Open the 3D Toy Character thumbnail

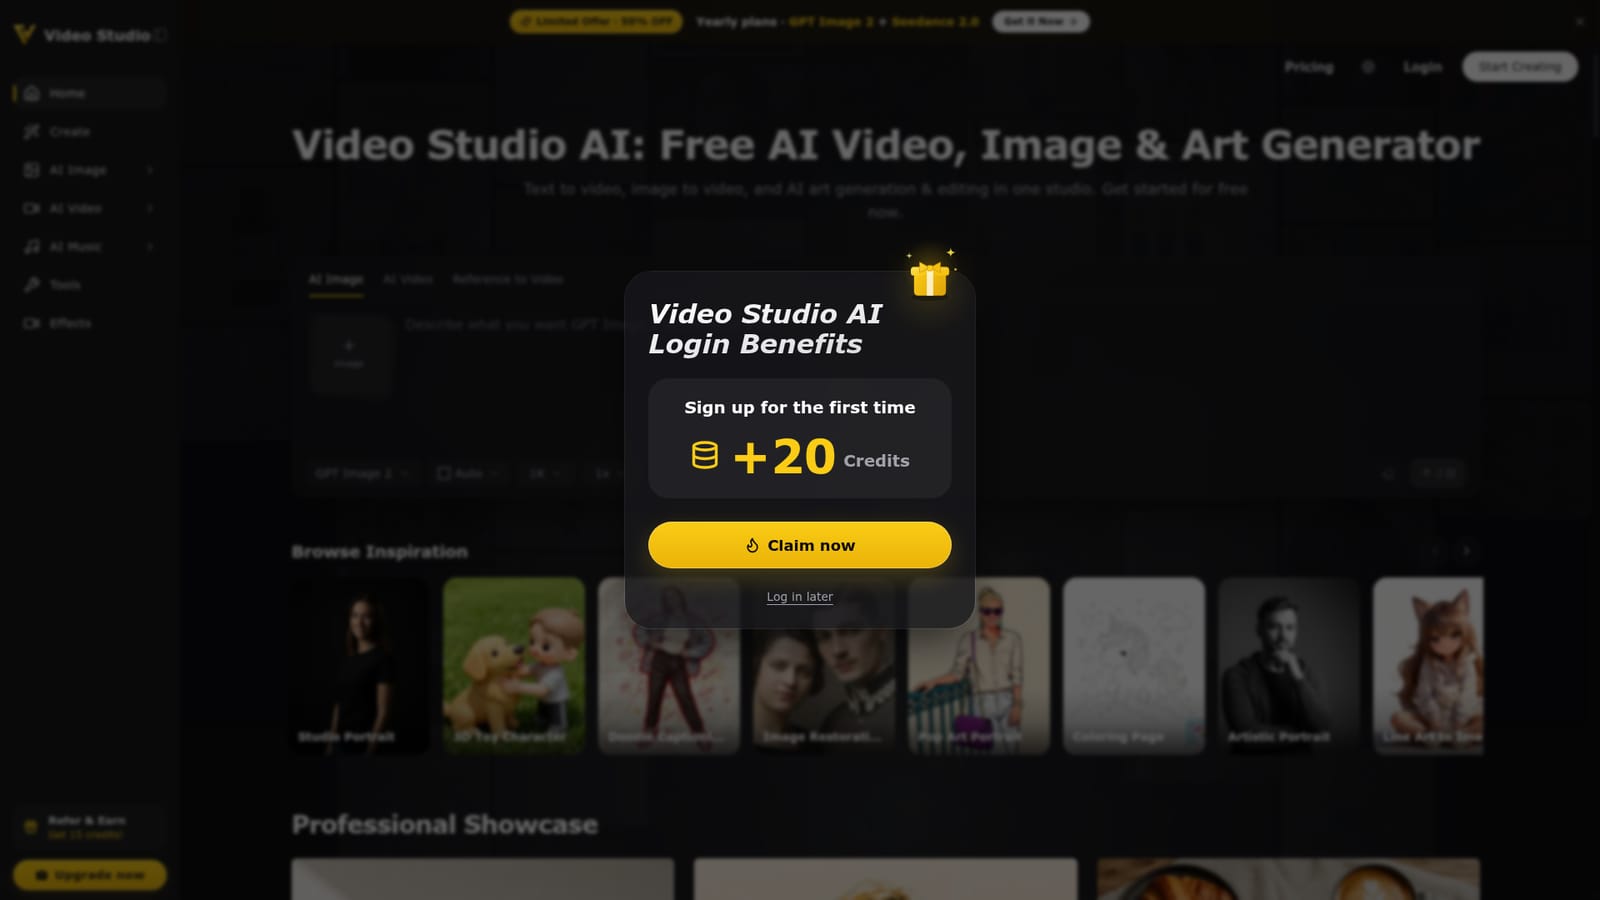514,665
